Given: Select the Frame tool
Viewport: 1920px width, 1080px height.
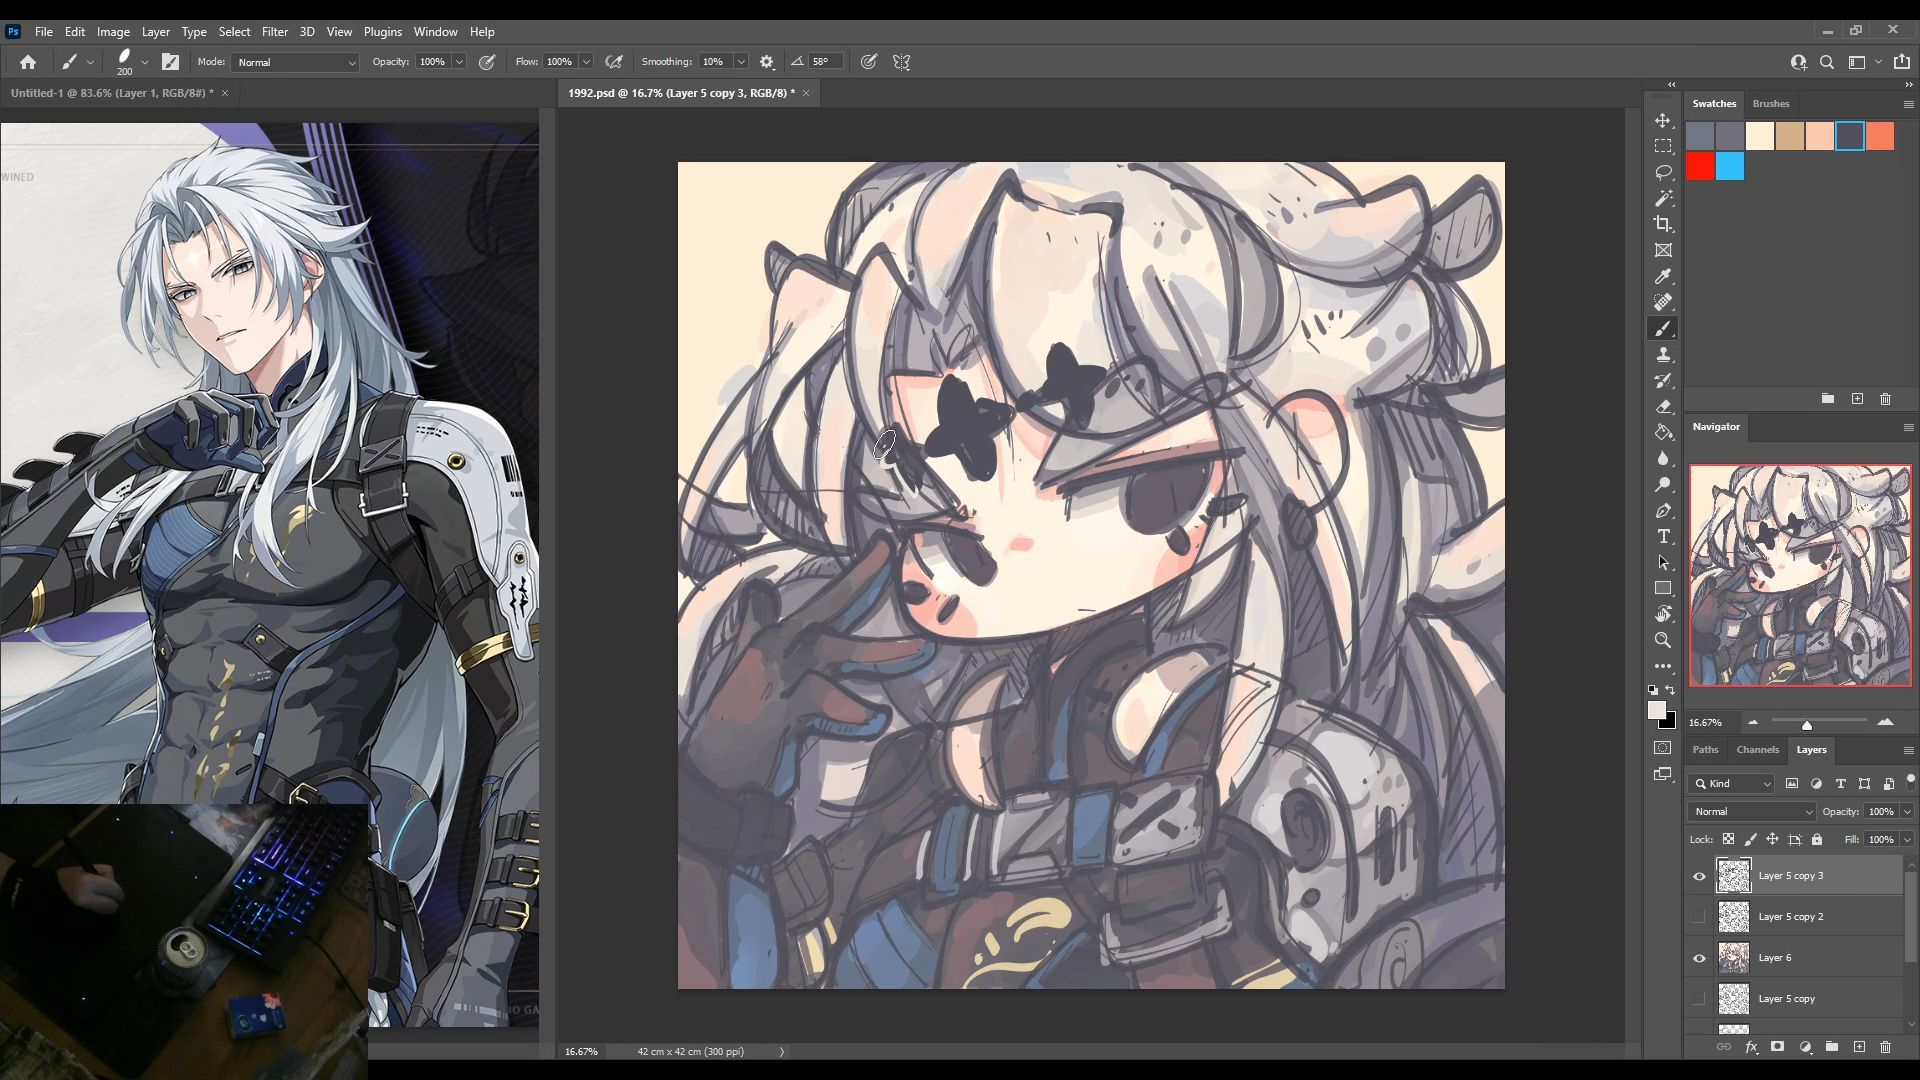Looking at the screenshot, I should pyautogui.click(x=1663, y=250).
